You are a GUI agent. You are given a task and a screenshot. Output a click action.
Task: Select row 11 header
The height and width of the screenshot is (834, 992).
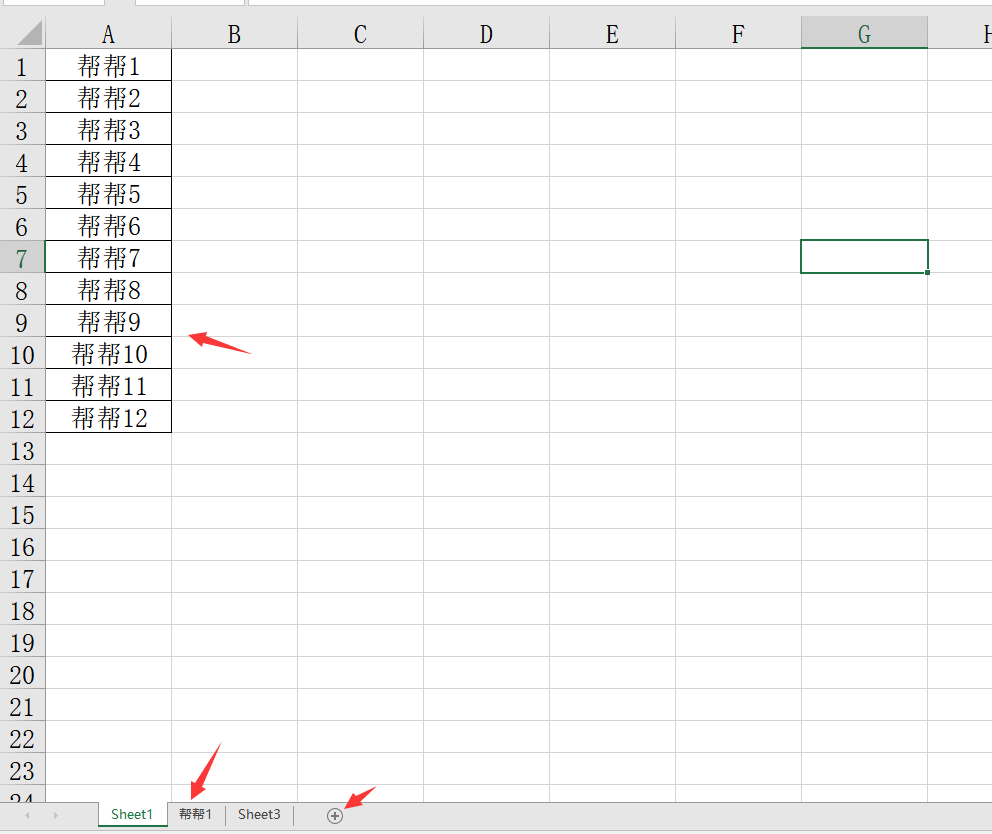[22, 386]
